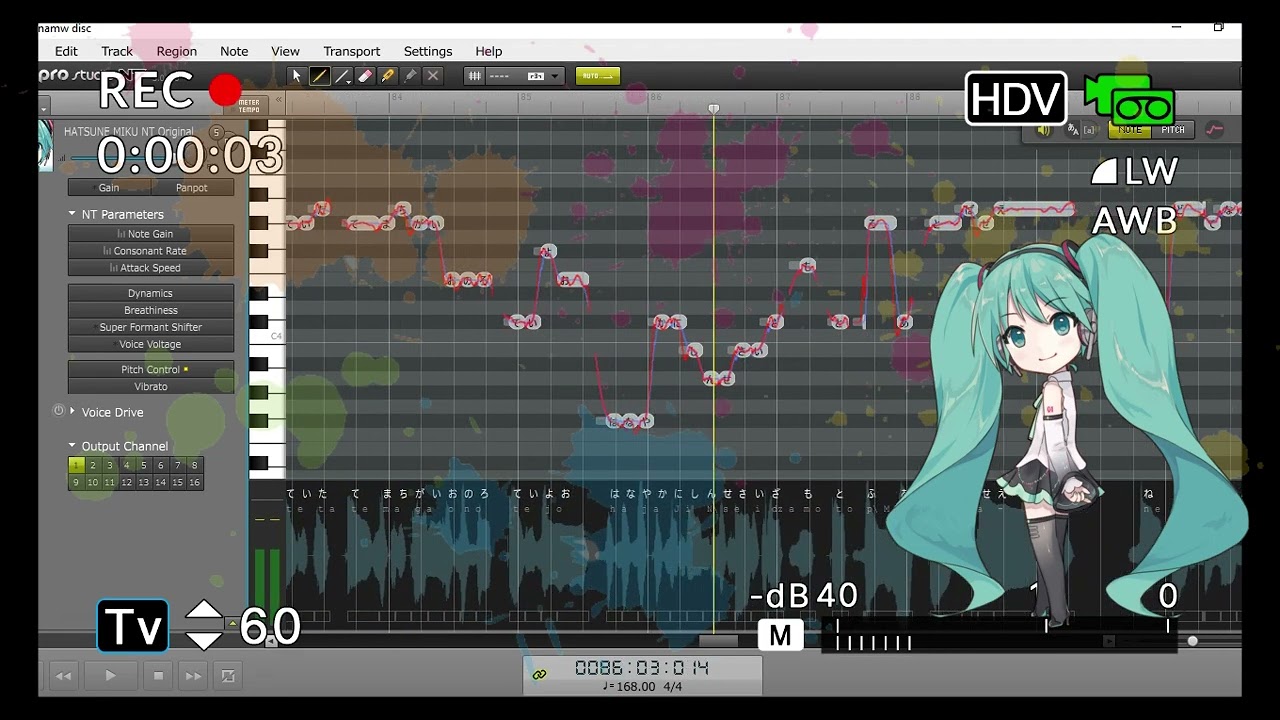
Task: Switch to PITCH edit mode
Action: tap(1173, 130)
